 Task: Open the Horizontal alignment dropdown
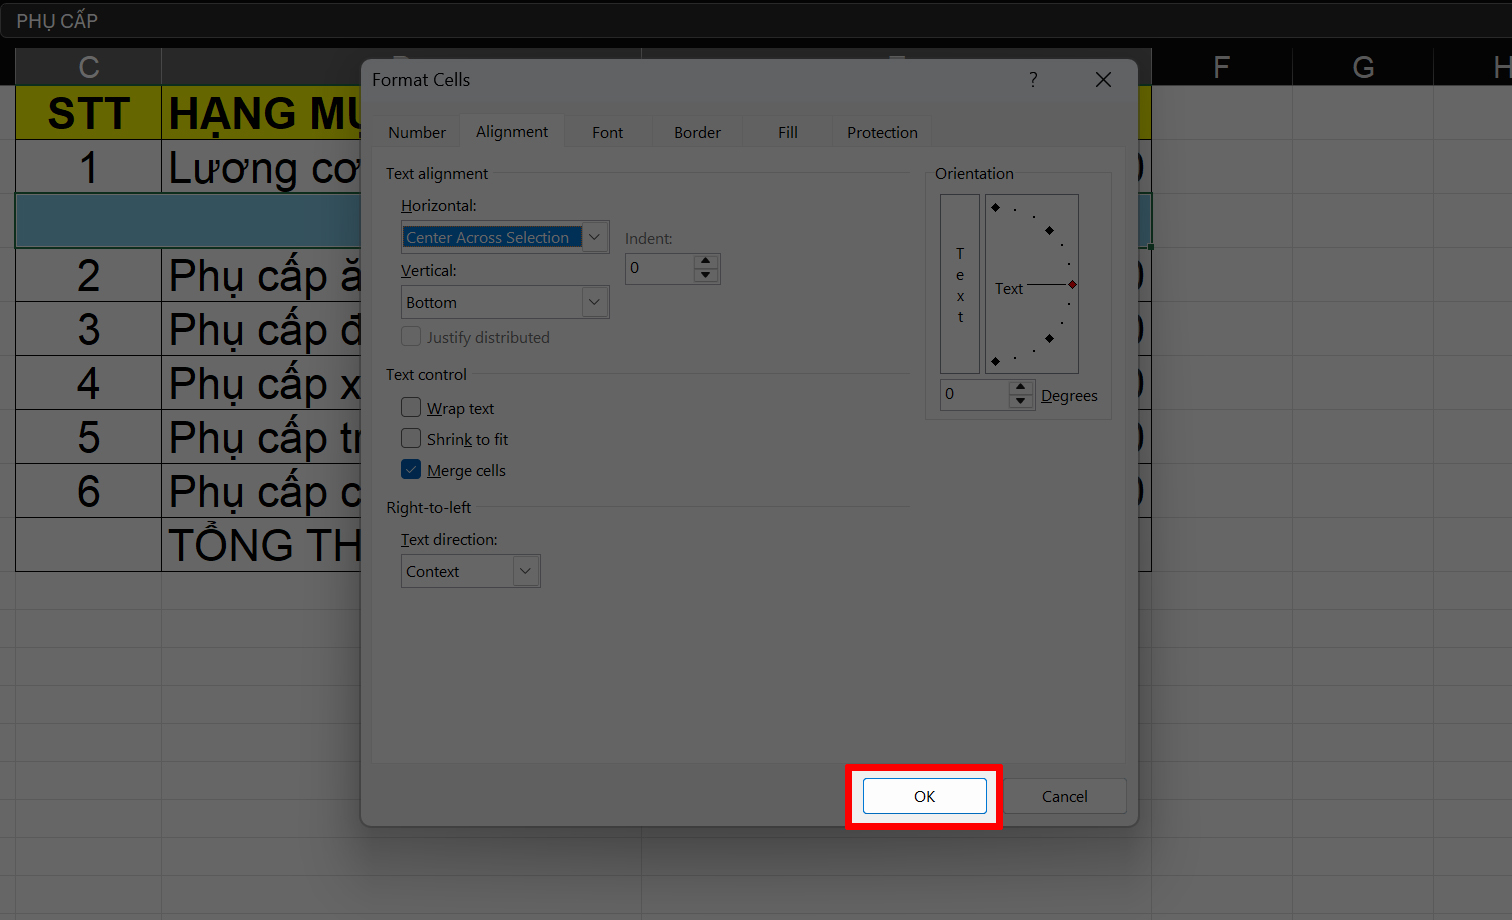(594, 237)
